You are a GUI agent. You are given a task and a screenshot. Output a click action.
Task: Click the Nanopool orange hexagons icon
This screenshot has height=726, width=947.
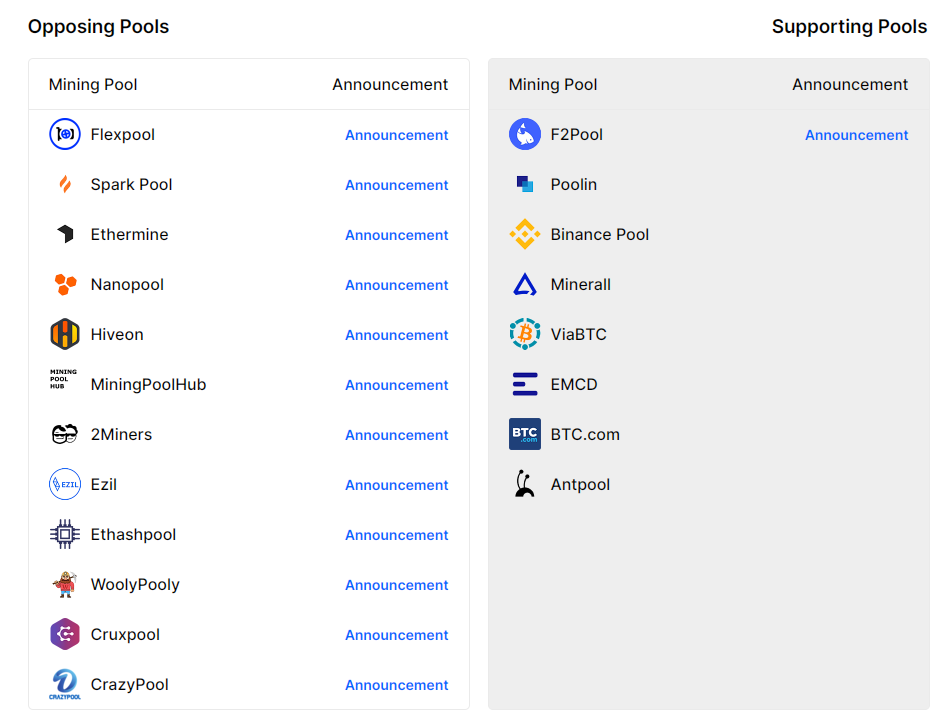click(x=65, y=284)
